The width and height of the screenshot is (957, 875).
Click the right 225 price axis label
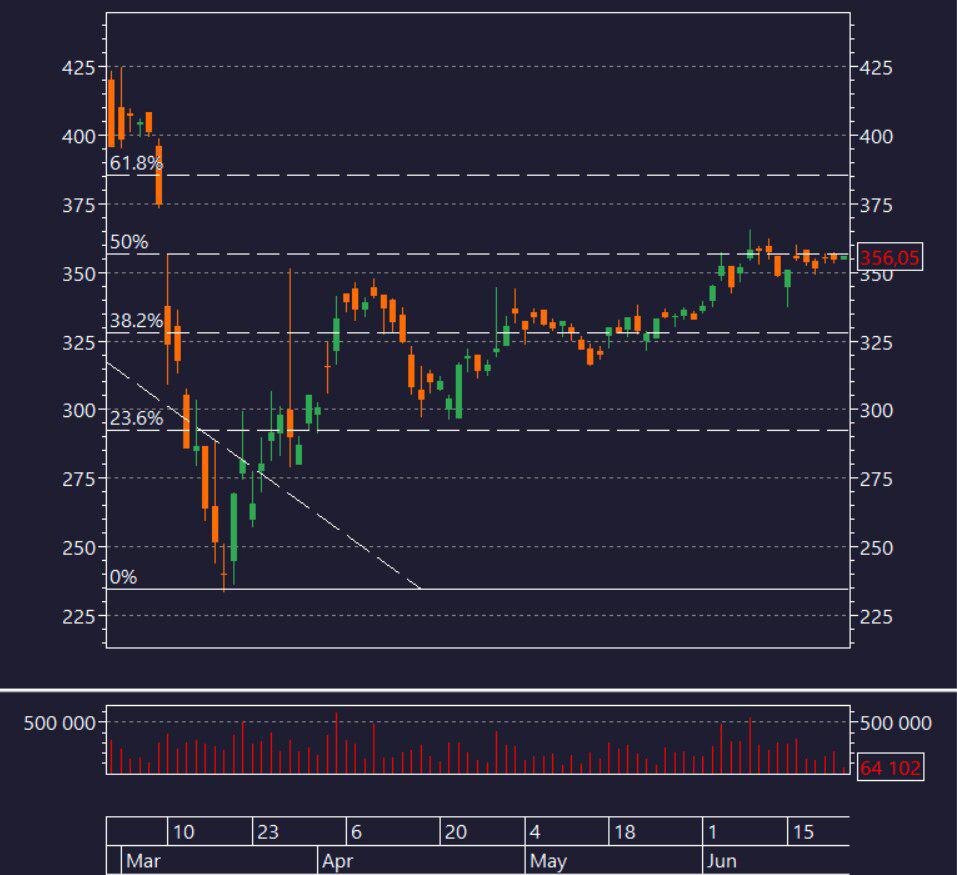876,617
